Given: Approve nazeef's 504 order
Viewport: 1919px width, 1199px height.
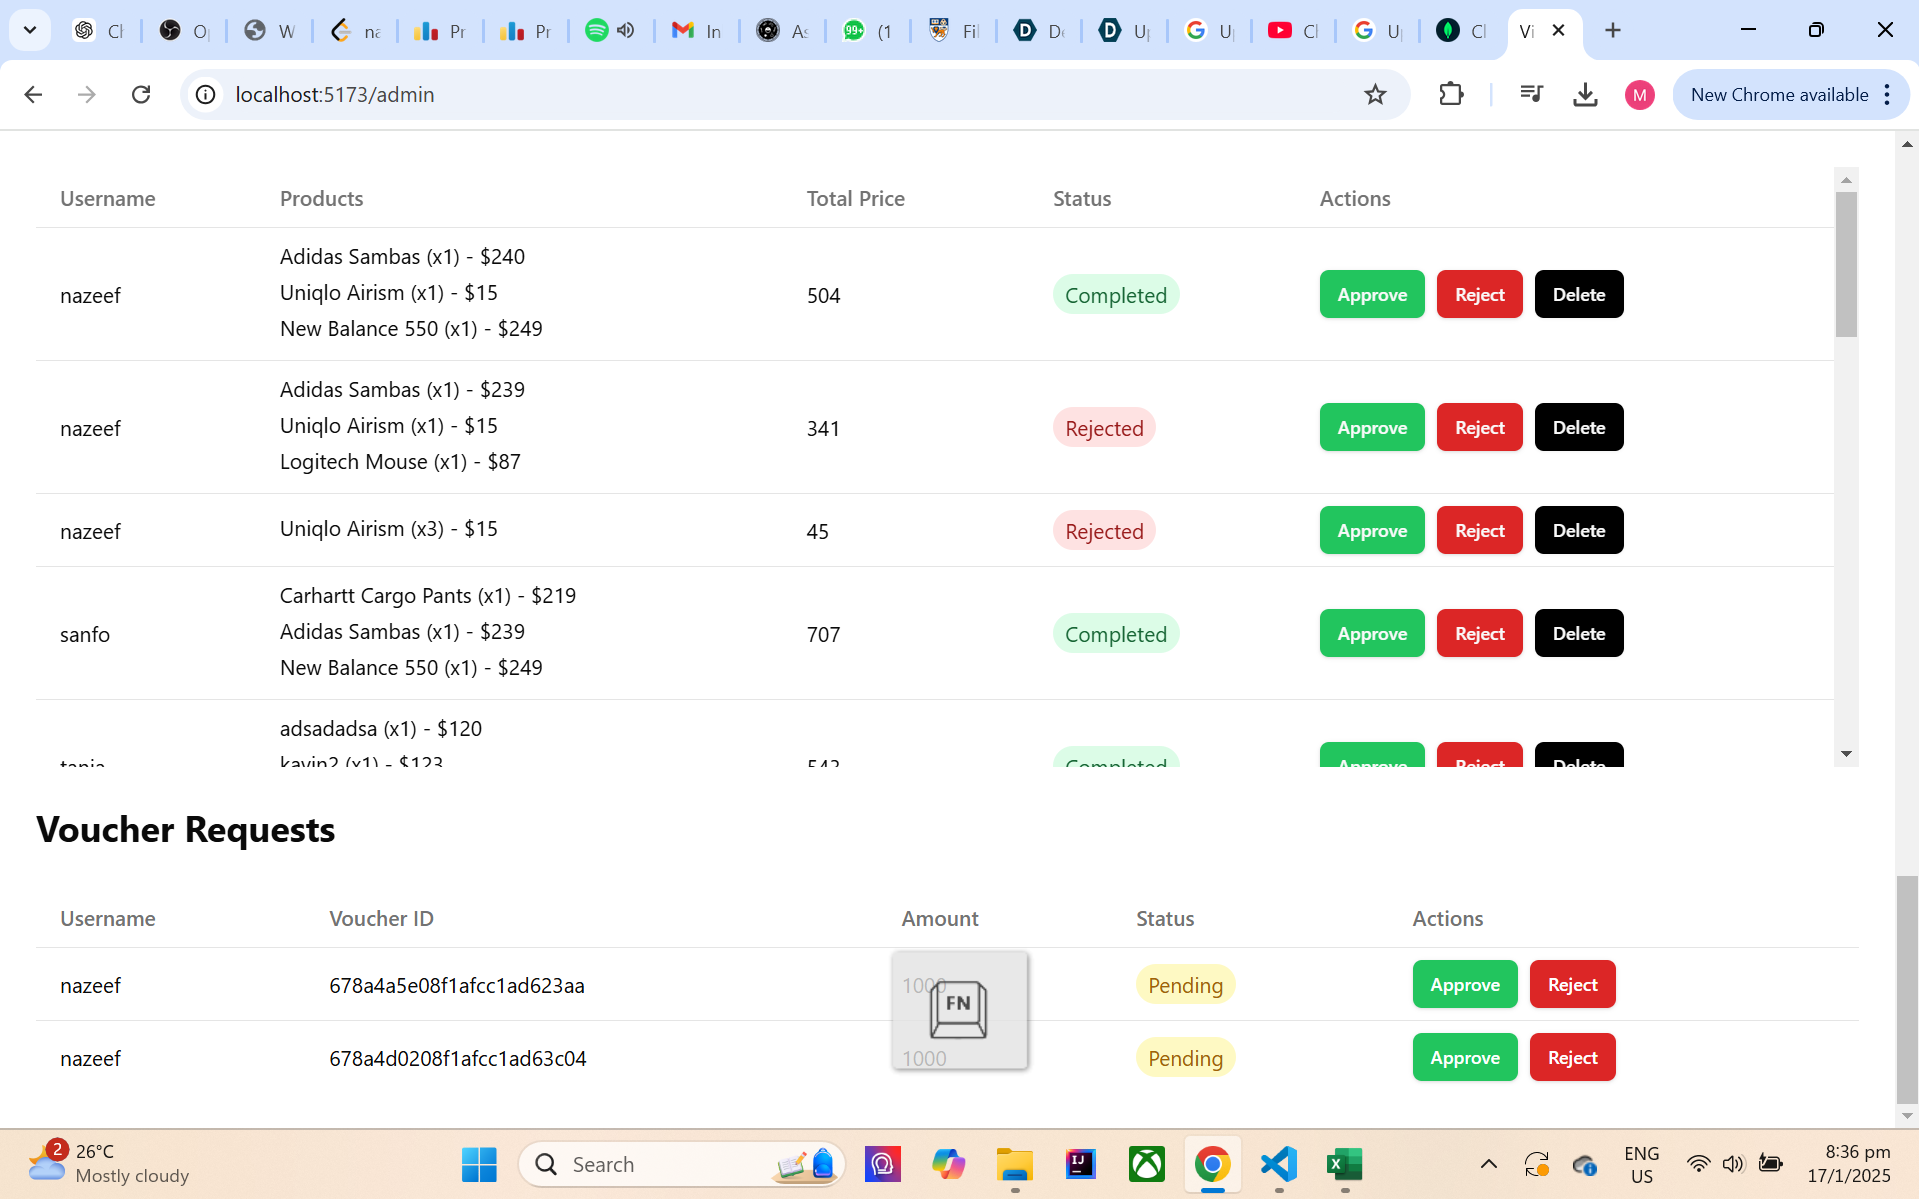Looking at the screenshot, I should [x=1372, y=294].
